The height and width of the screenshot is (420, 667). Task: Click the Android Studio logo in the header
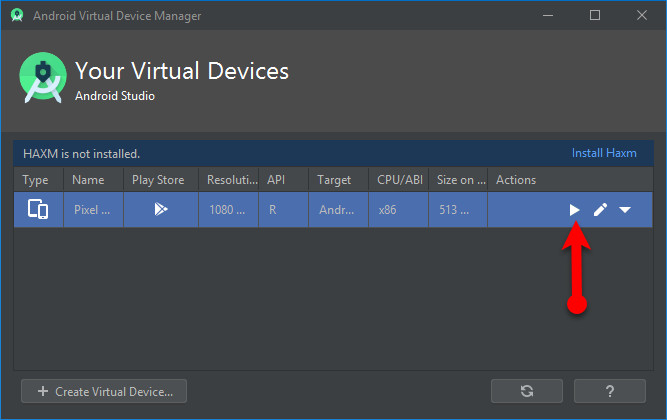[43, 80]
